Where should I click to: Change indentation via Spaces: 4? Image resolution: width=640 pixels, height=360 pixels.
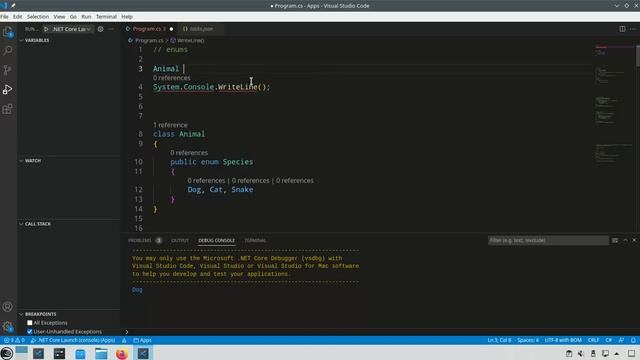coord(528,340)
